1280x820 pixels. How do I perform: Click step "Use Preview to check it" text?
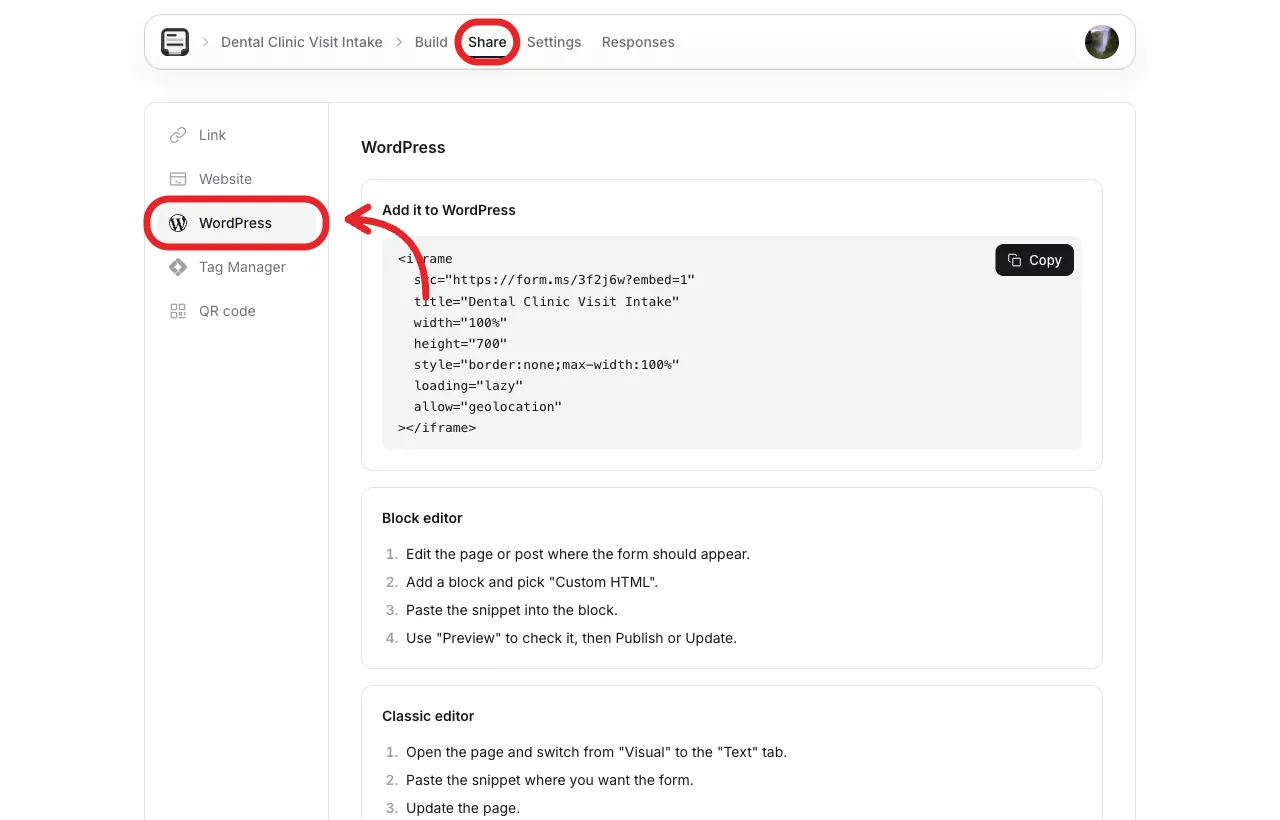(571, 638)
